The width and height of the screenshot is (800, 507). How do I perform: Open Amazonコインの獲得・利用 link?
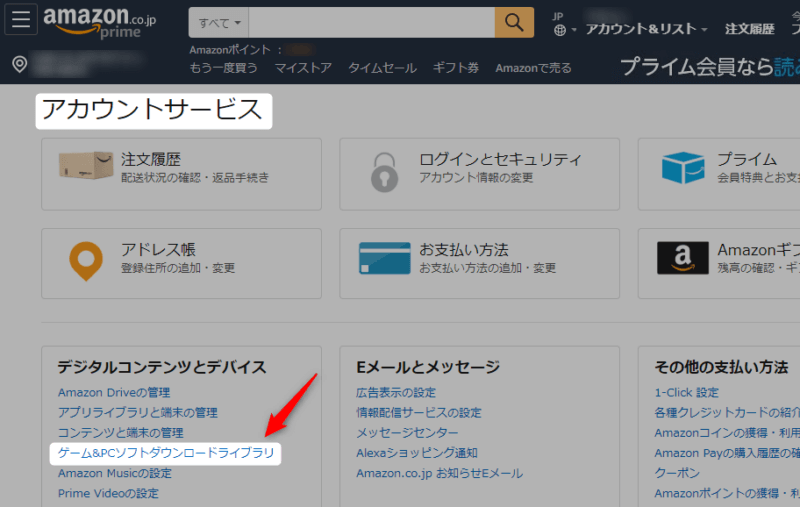pos(727,433)
